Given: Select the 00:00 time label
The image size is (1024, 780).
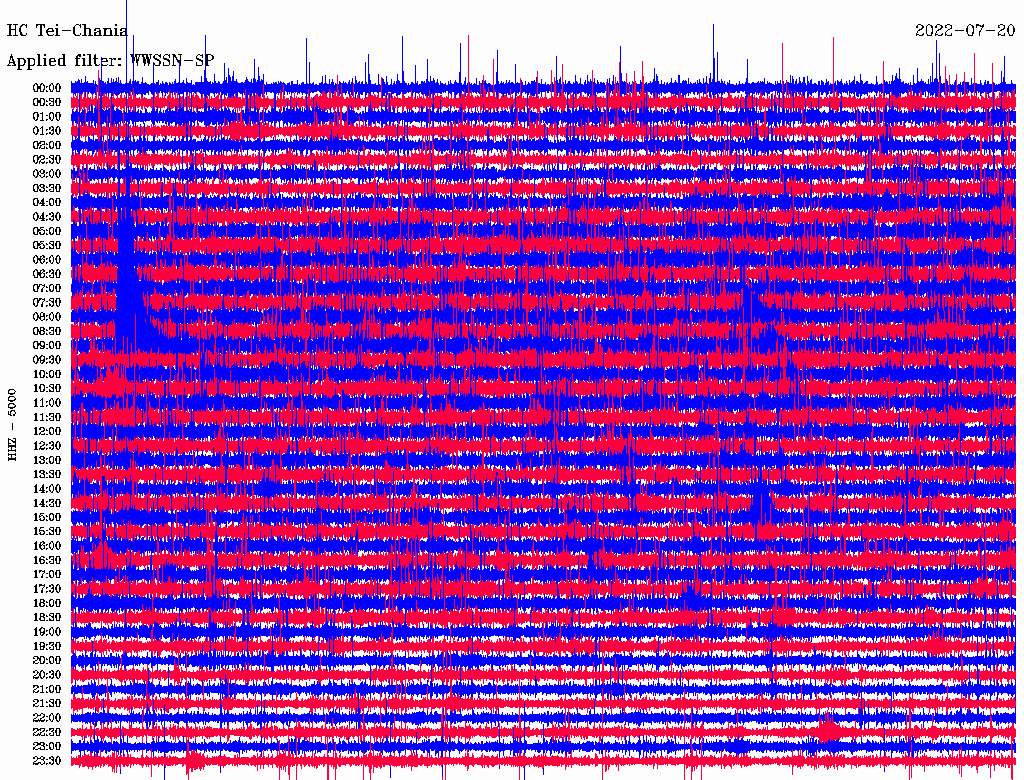Looking at the screenshot, I should [46, 88].
